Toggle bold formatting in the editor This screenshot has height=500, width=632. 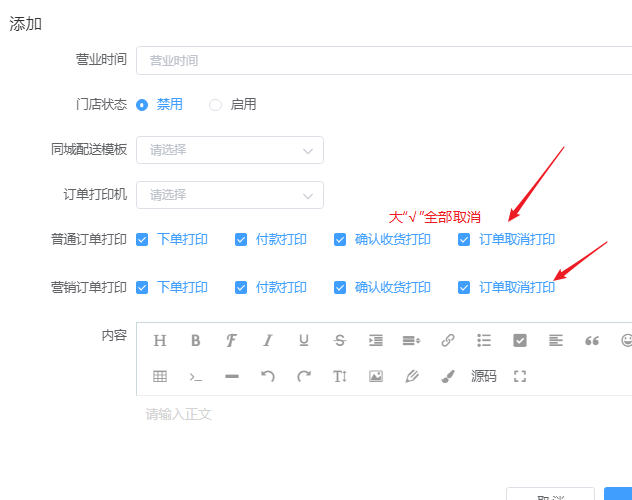[x=195, y=341]
